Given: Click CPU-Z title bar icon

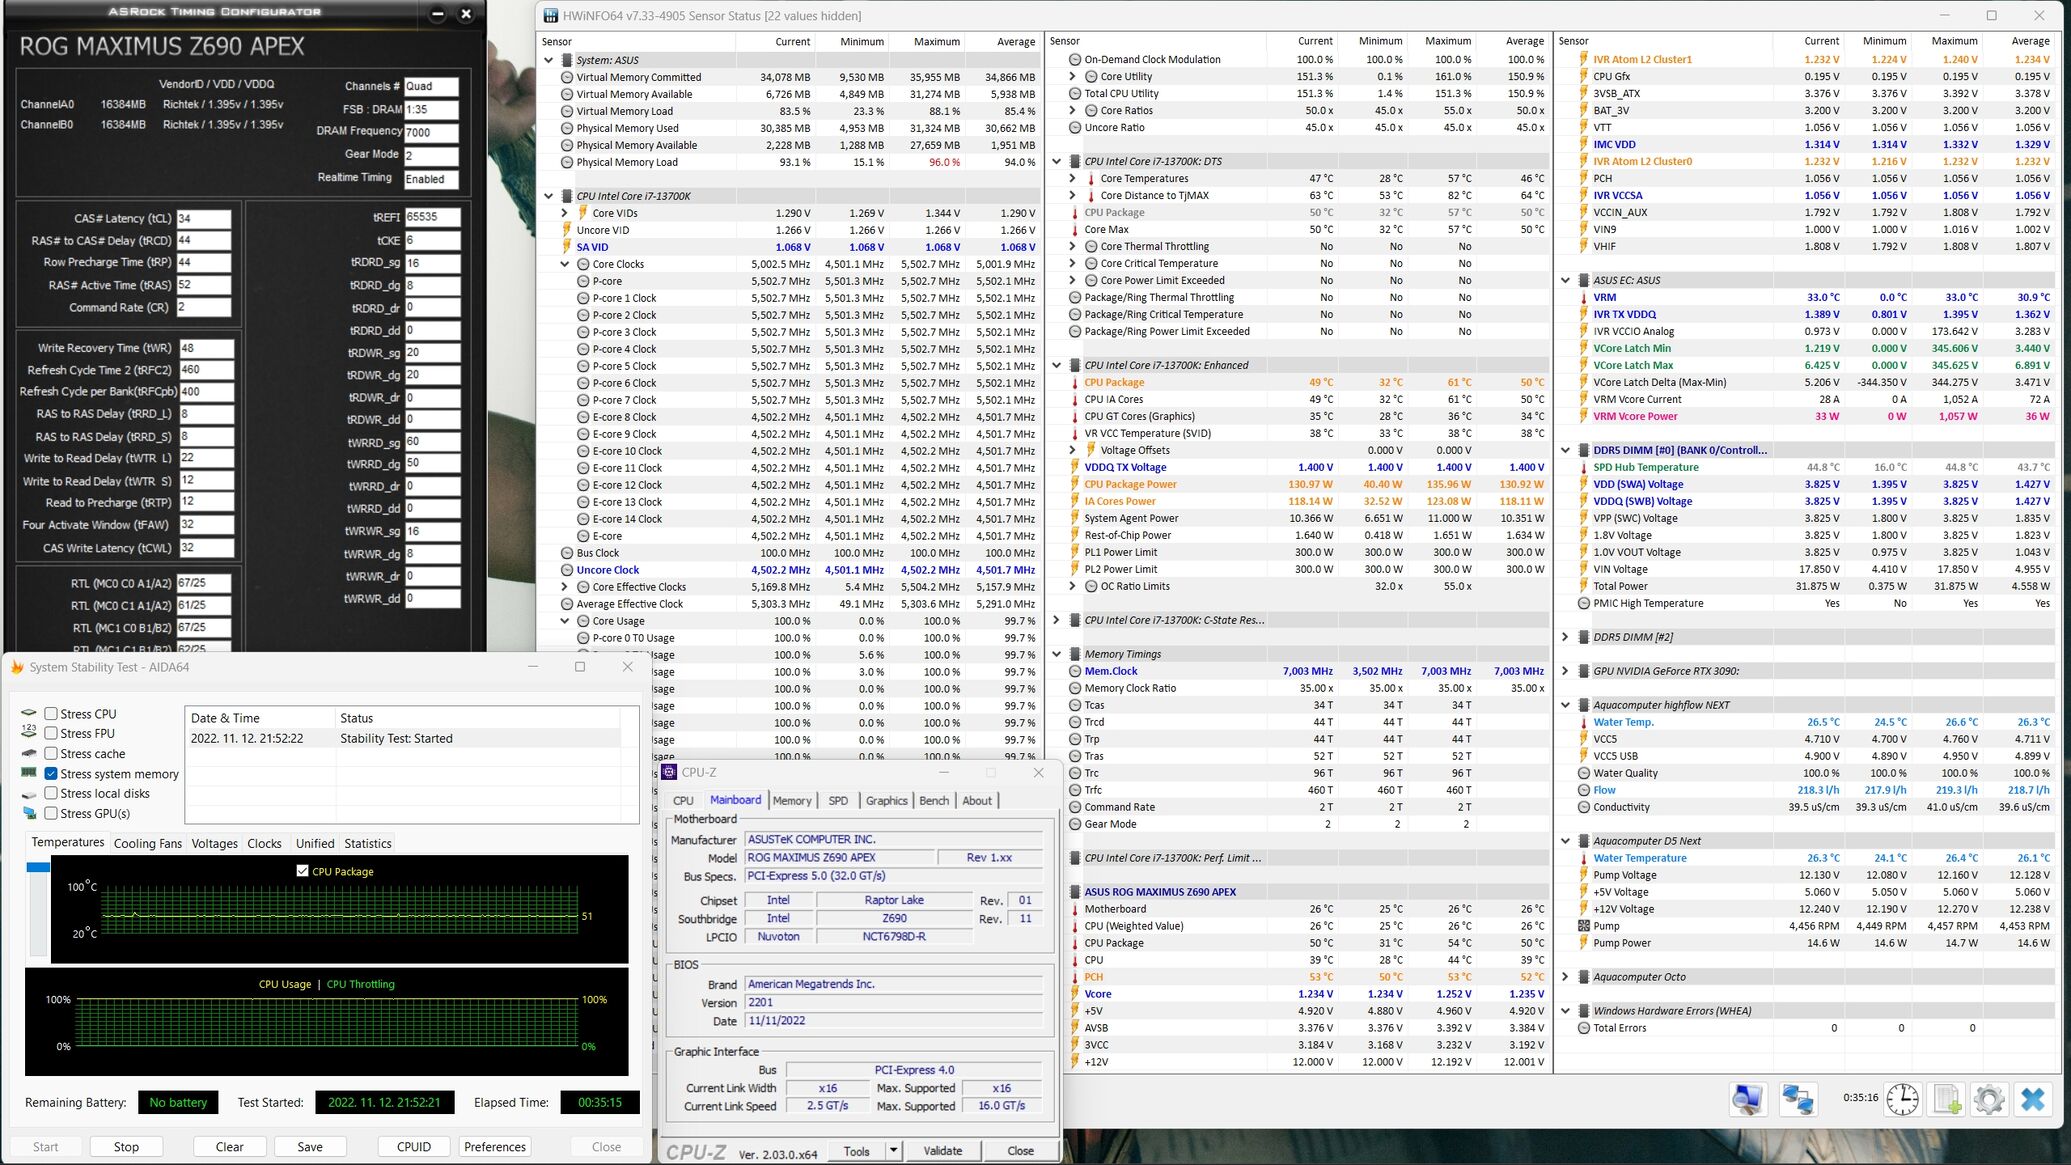Looking at the screenshot, I should tap(669, 772).
